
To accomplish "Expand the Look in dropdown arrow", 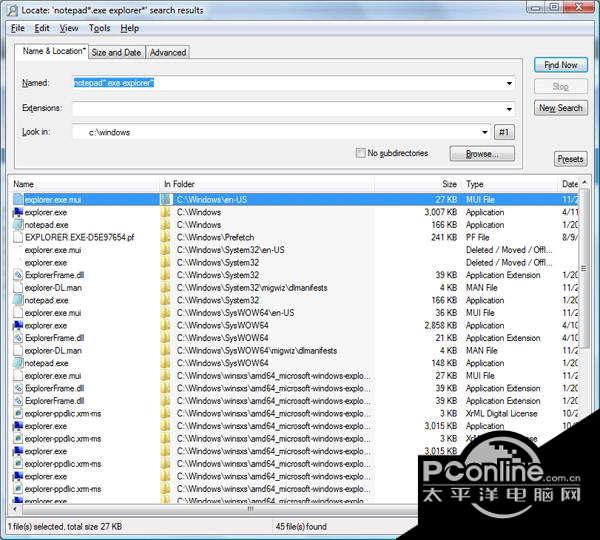I will click(484, 132).
